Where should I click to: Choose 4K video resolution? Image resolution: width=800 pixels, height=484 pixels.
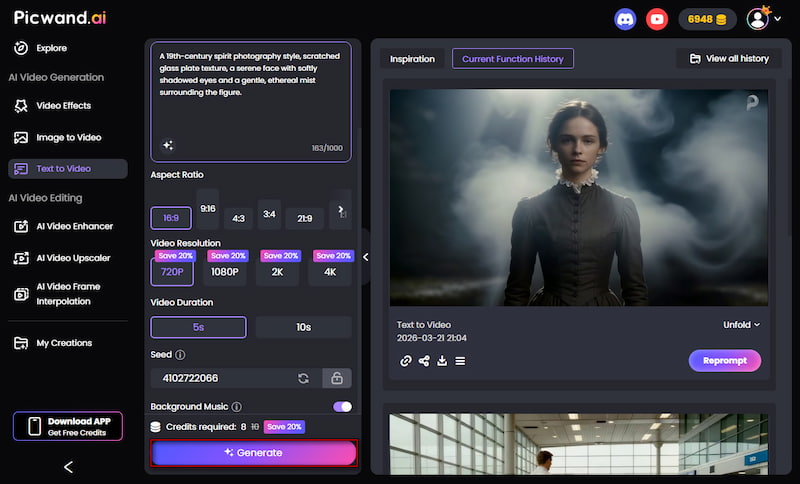click(330, 272)
